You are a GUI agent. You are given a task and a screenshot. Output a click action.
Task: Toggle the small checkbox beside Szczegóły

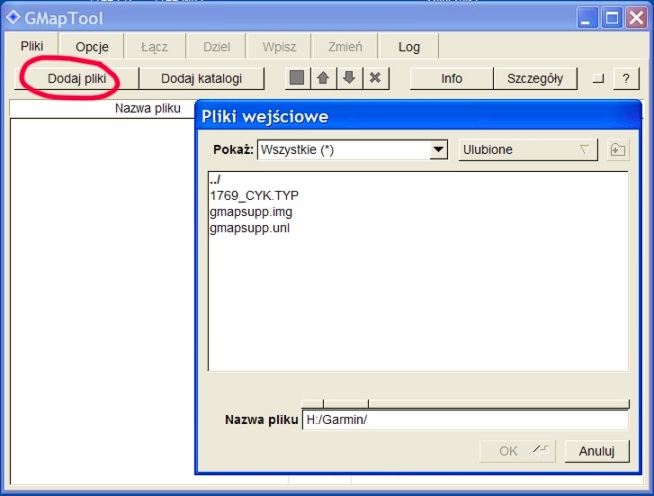coord(598,78)
